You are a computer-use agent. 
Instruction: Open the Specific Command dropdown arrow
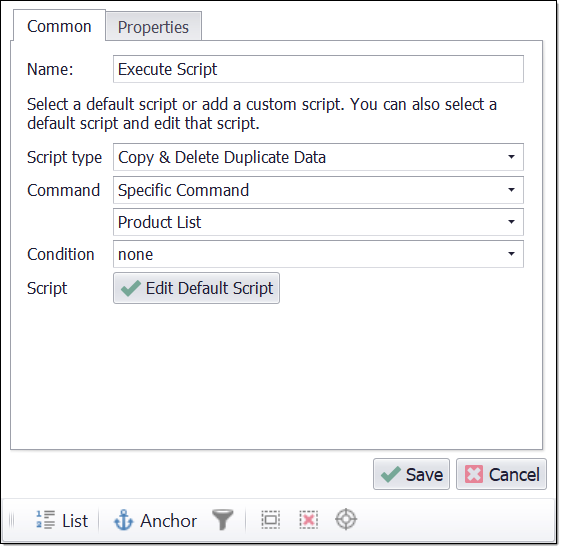(511, 191)
